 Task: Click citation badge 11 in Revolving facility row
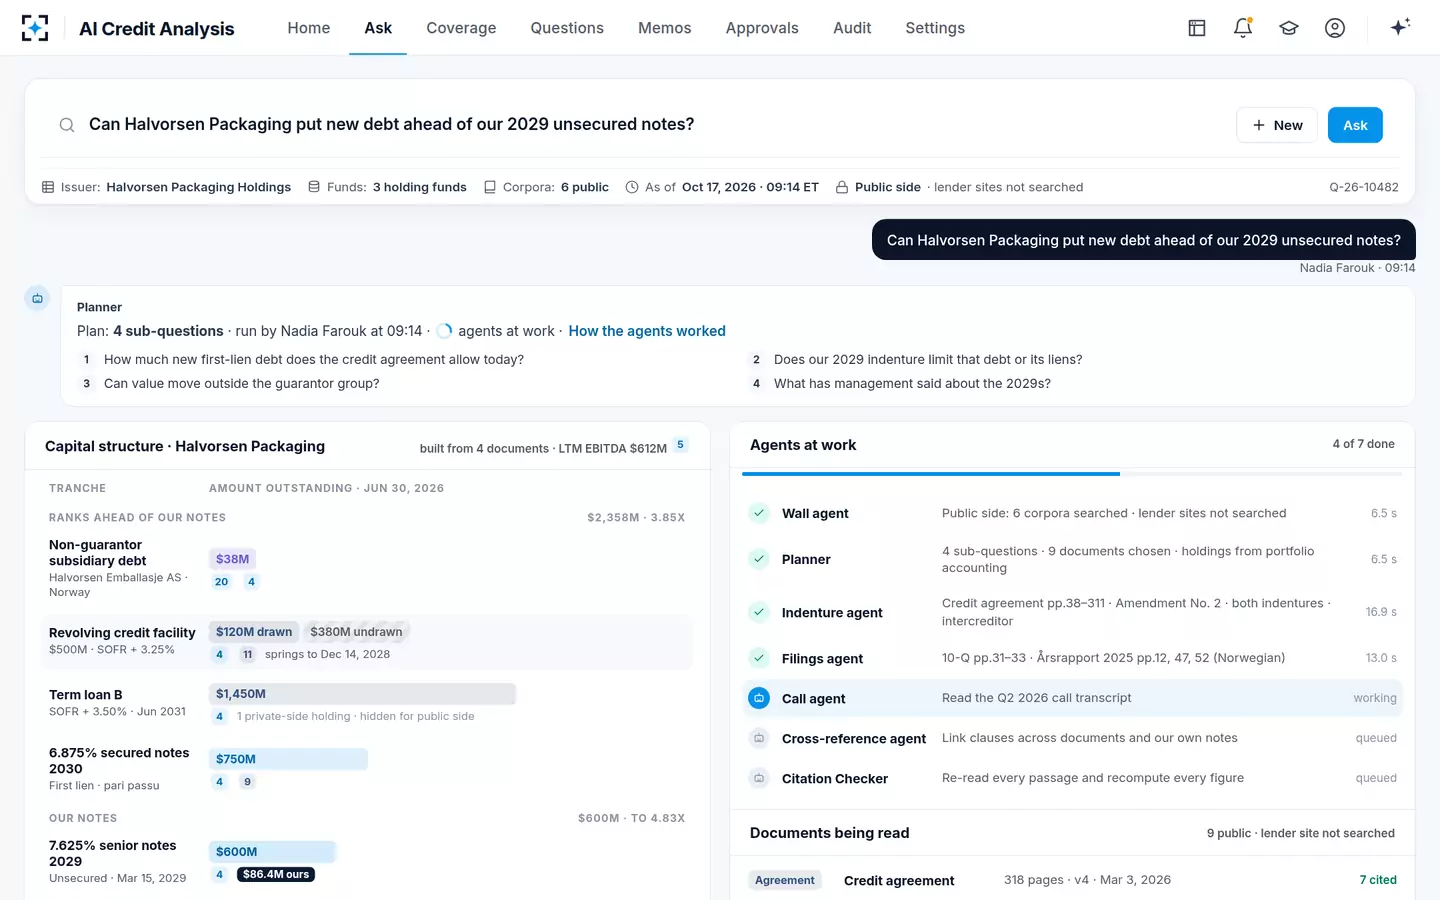coord(248,655)
